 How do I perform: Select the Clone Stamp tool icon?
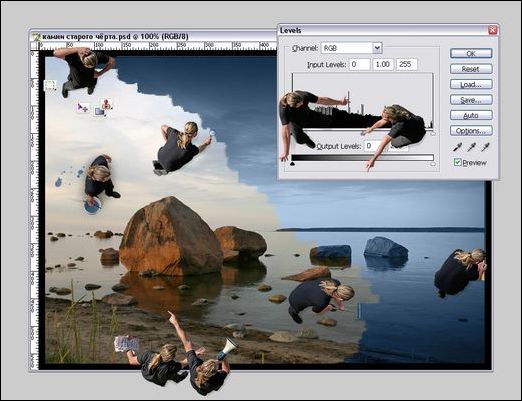point(106,104)
